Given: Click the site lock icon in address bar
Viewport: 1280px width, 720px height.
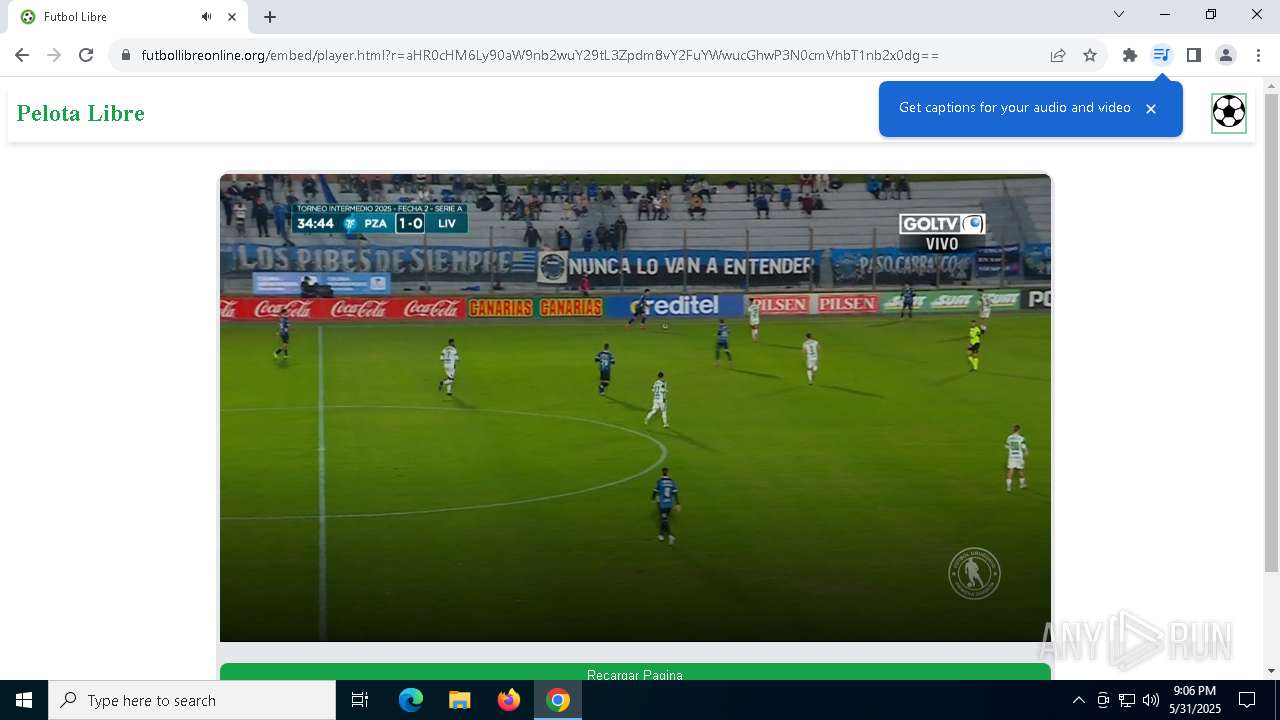Looking at the screenshot, I should tap(126, 56).
